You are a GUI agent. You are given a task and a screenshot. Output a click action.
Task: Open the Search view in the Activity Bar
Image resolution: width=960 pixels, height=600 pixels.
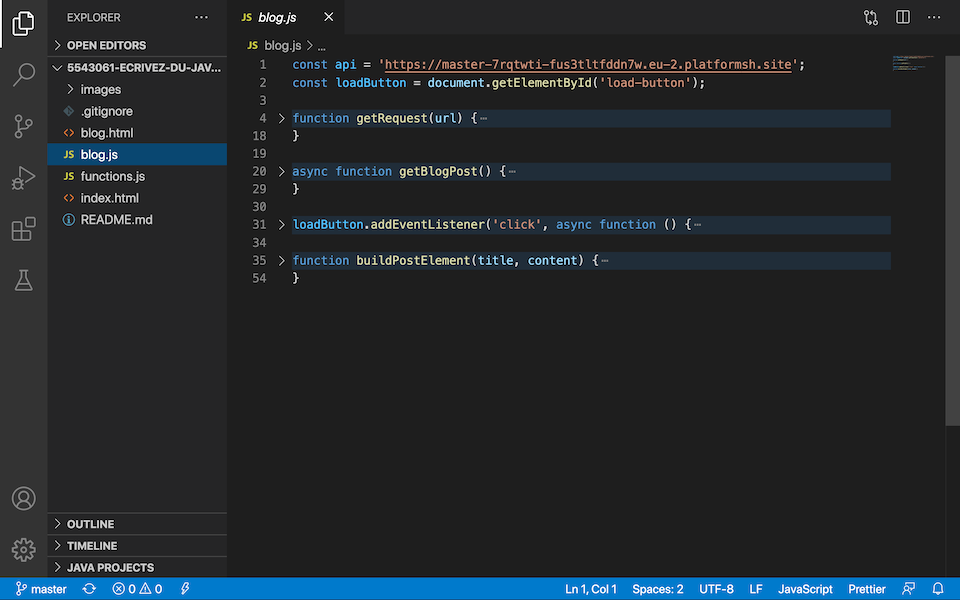tap(24, 75)
